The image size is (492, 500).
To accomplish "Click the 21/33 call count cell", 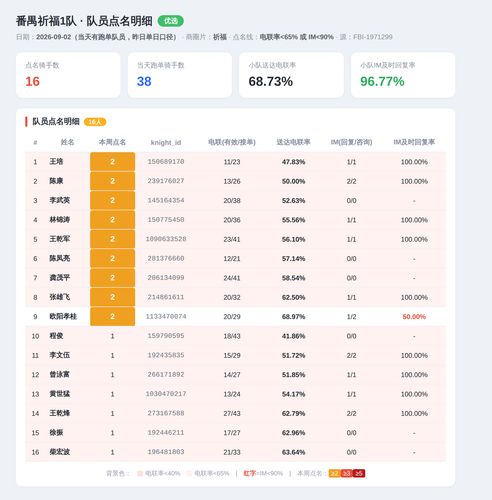I will (232, 452).
